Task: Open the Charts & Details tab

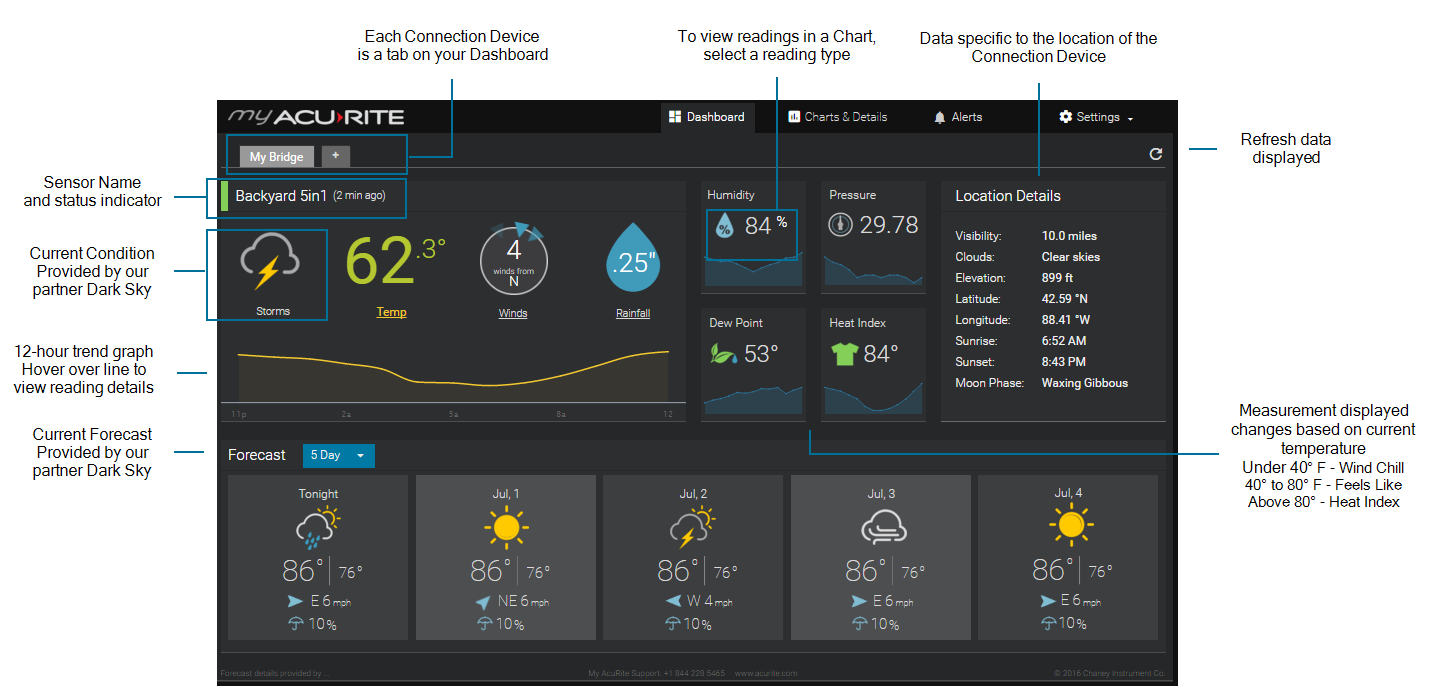Action: (x=838, y=117)
